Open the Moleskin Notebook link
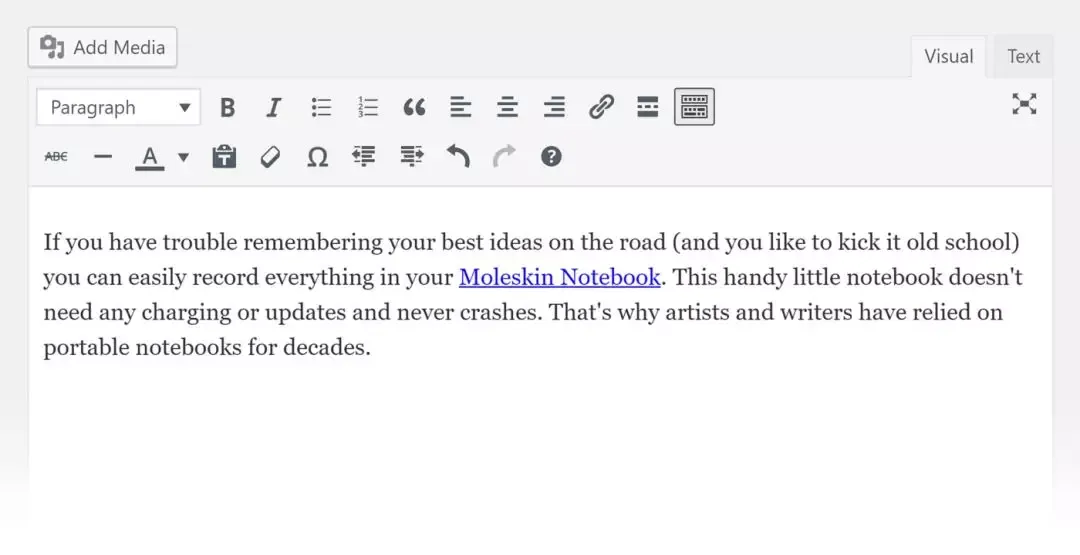 pos(559,277)
